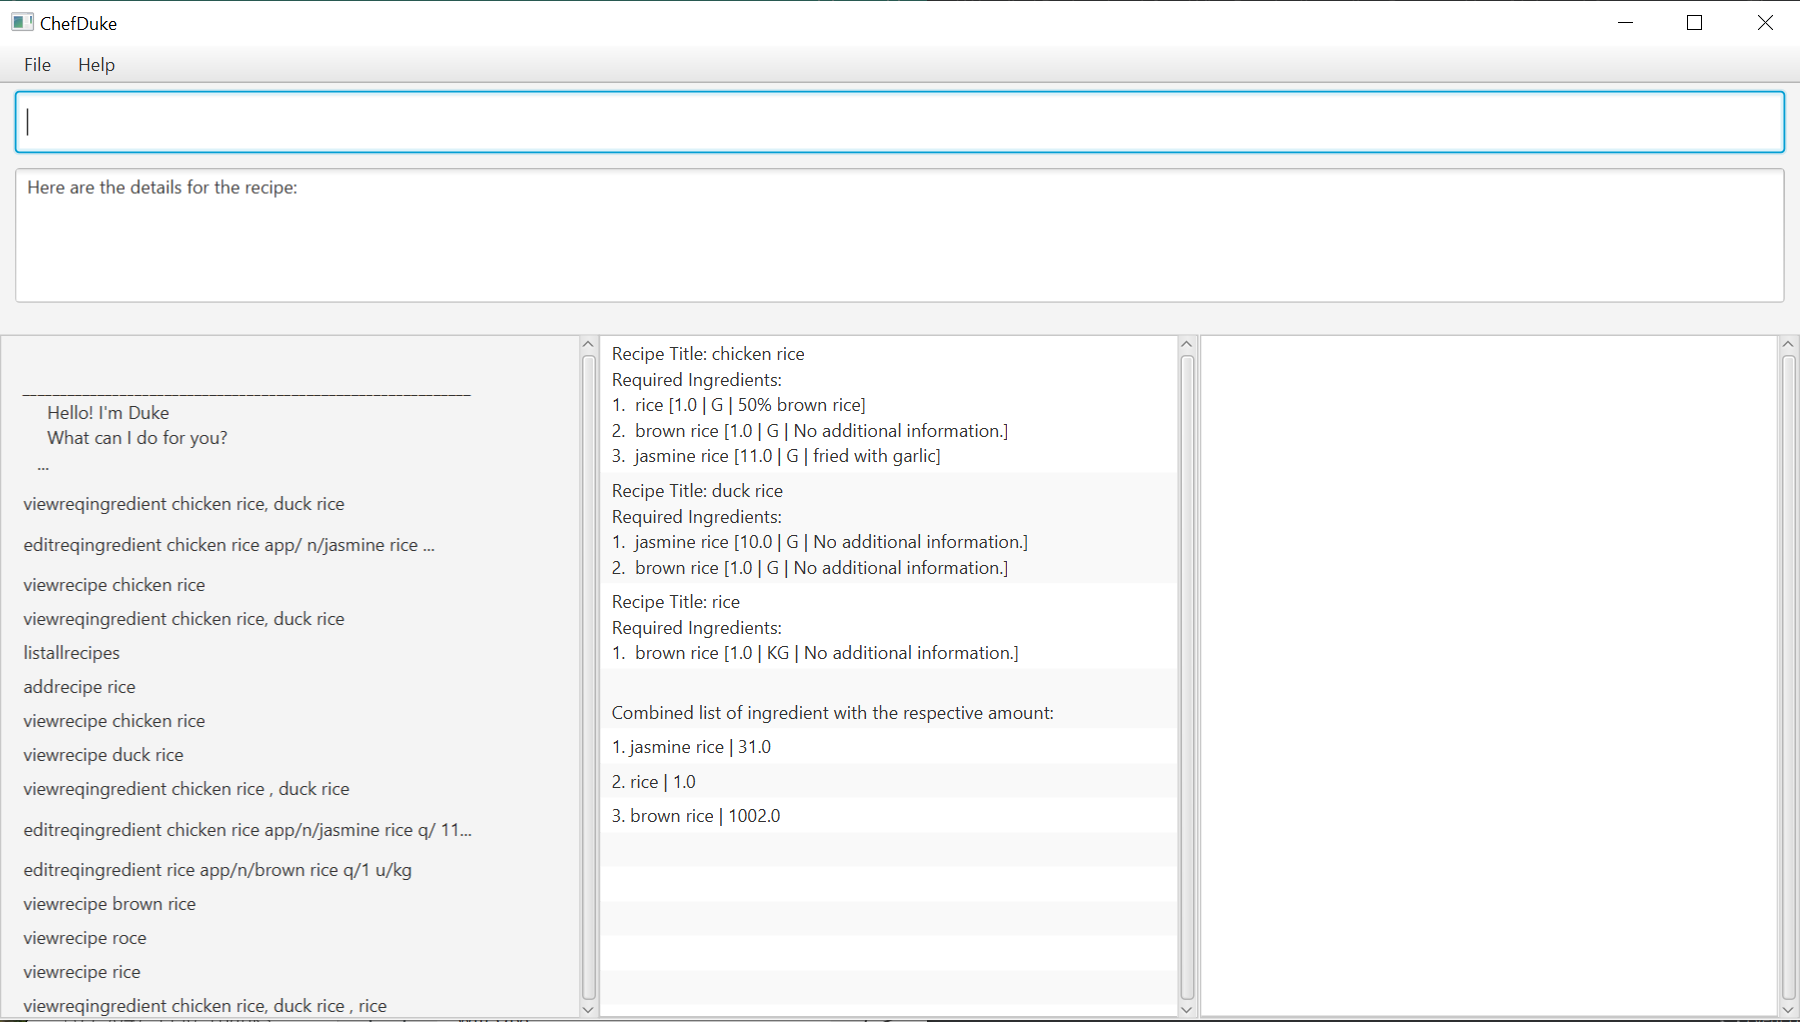The height and width of the screenshot is (1022, 1800).
Task: Click up arrow of right empty panel scrollbar
Action: 1788,344
